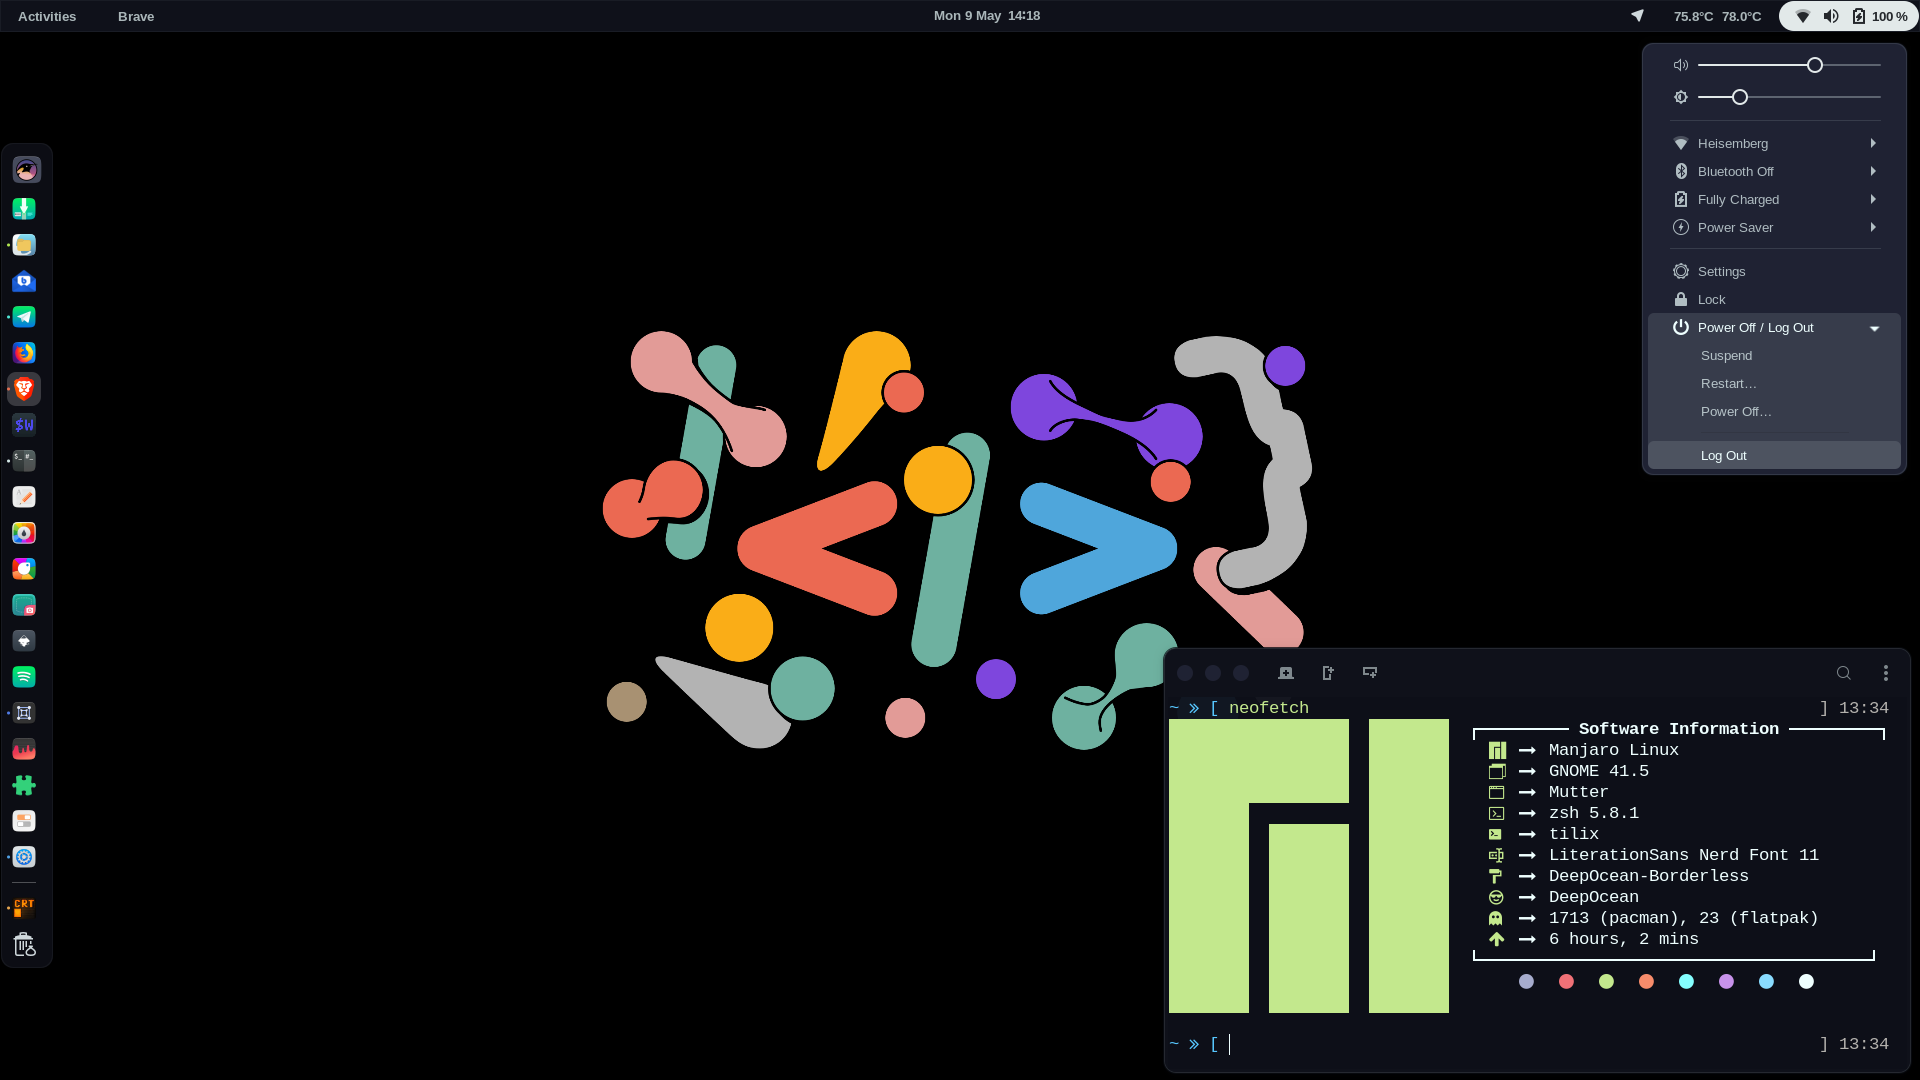
Task: Open the Activities overview
Action: point(47,16)
